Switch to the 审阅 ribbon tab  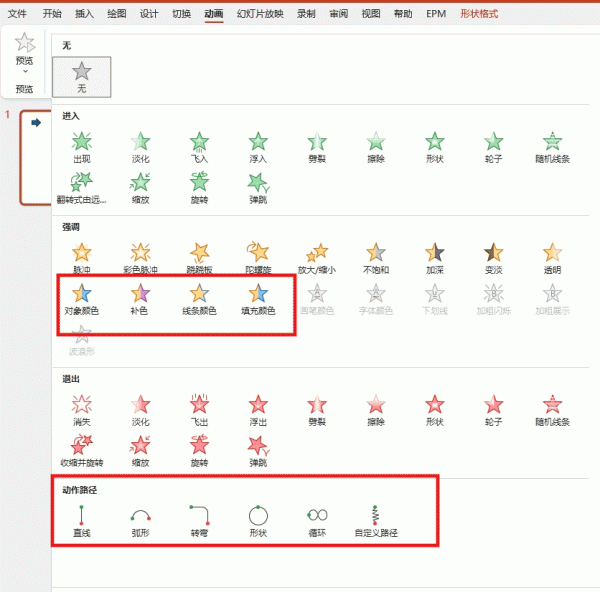(x=339, y=14)
